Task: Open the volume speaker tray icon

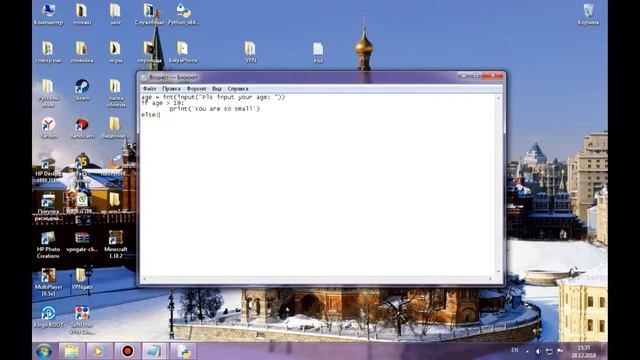Action: [x=538, y=351]
